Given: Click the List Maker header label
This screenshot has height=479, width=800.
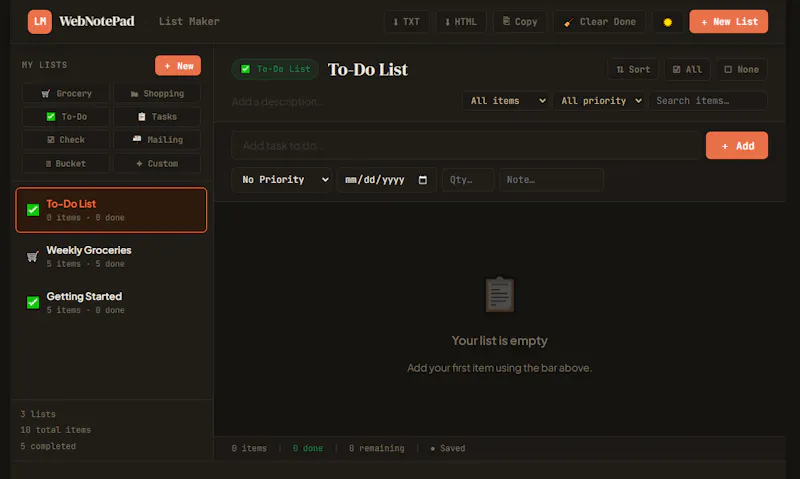Looking at the screenshot, I should point(189,21).
